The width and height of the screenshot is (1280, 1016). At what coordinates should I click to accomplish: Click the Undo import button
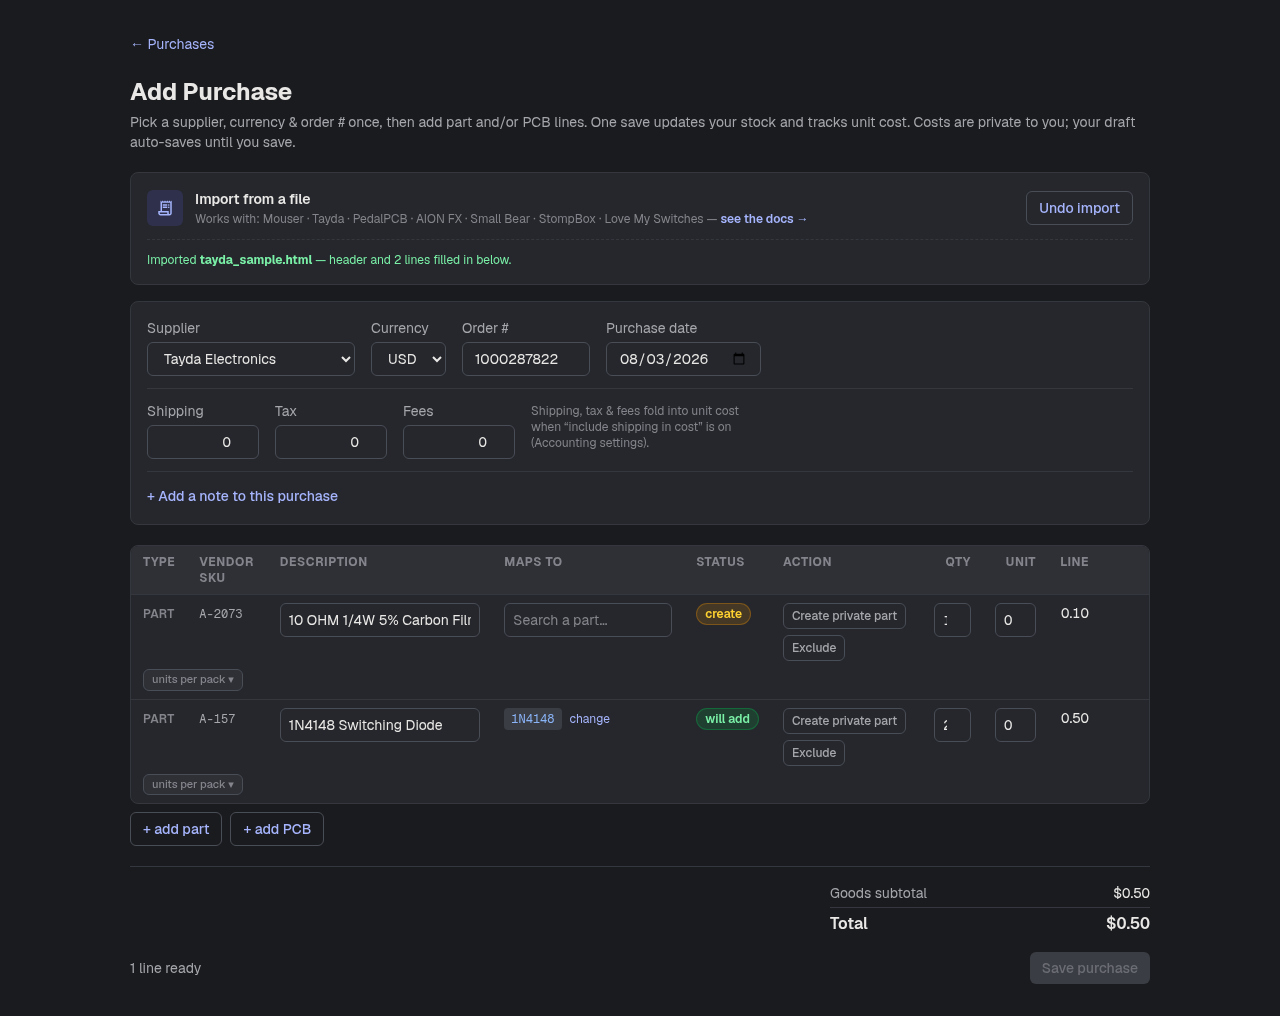(x=1079, y=208)
